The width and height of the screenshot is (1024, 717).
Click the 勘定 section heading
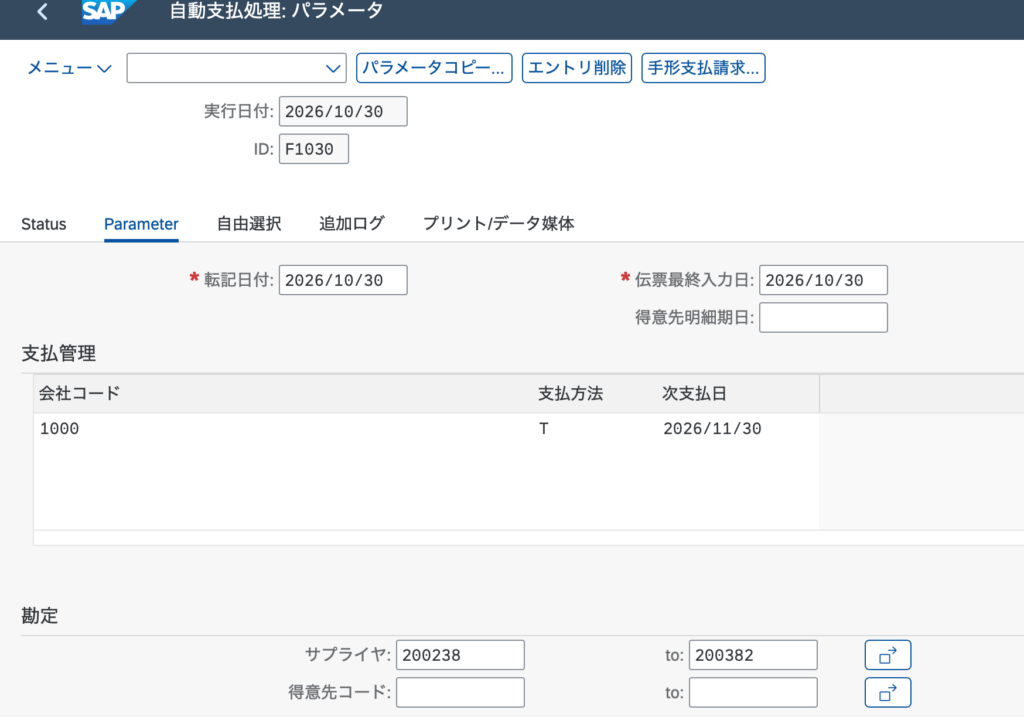40,615
